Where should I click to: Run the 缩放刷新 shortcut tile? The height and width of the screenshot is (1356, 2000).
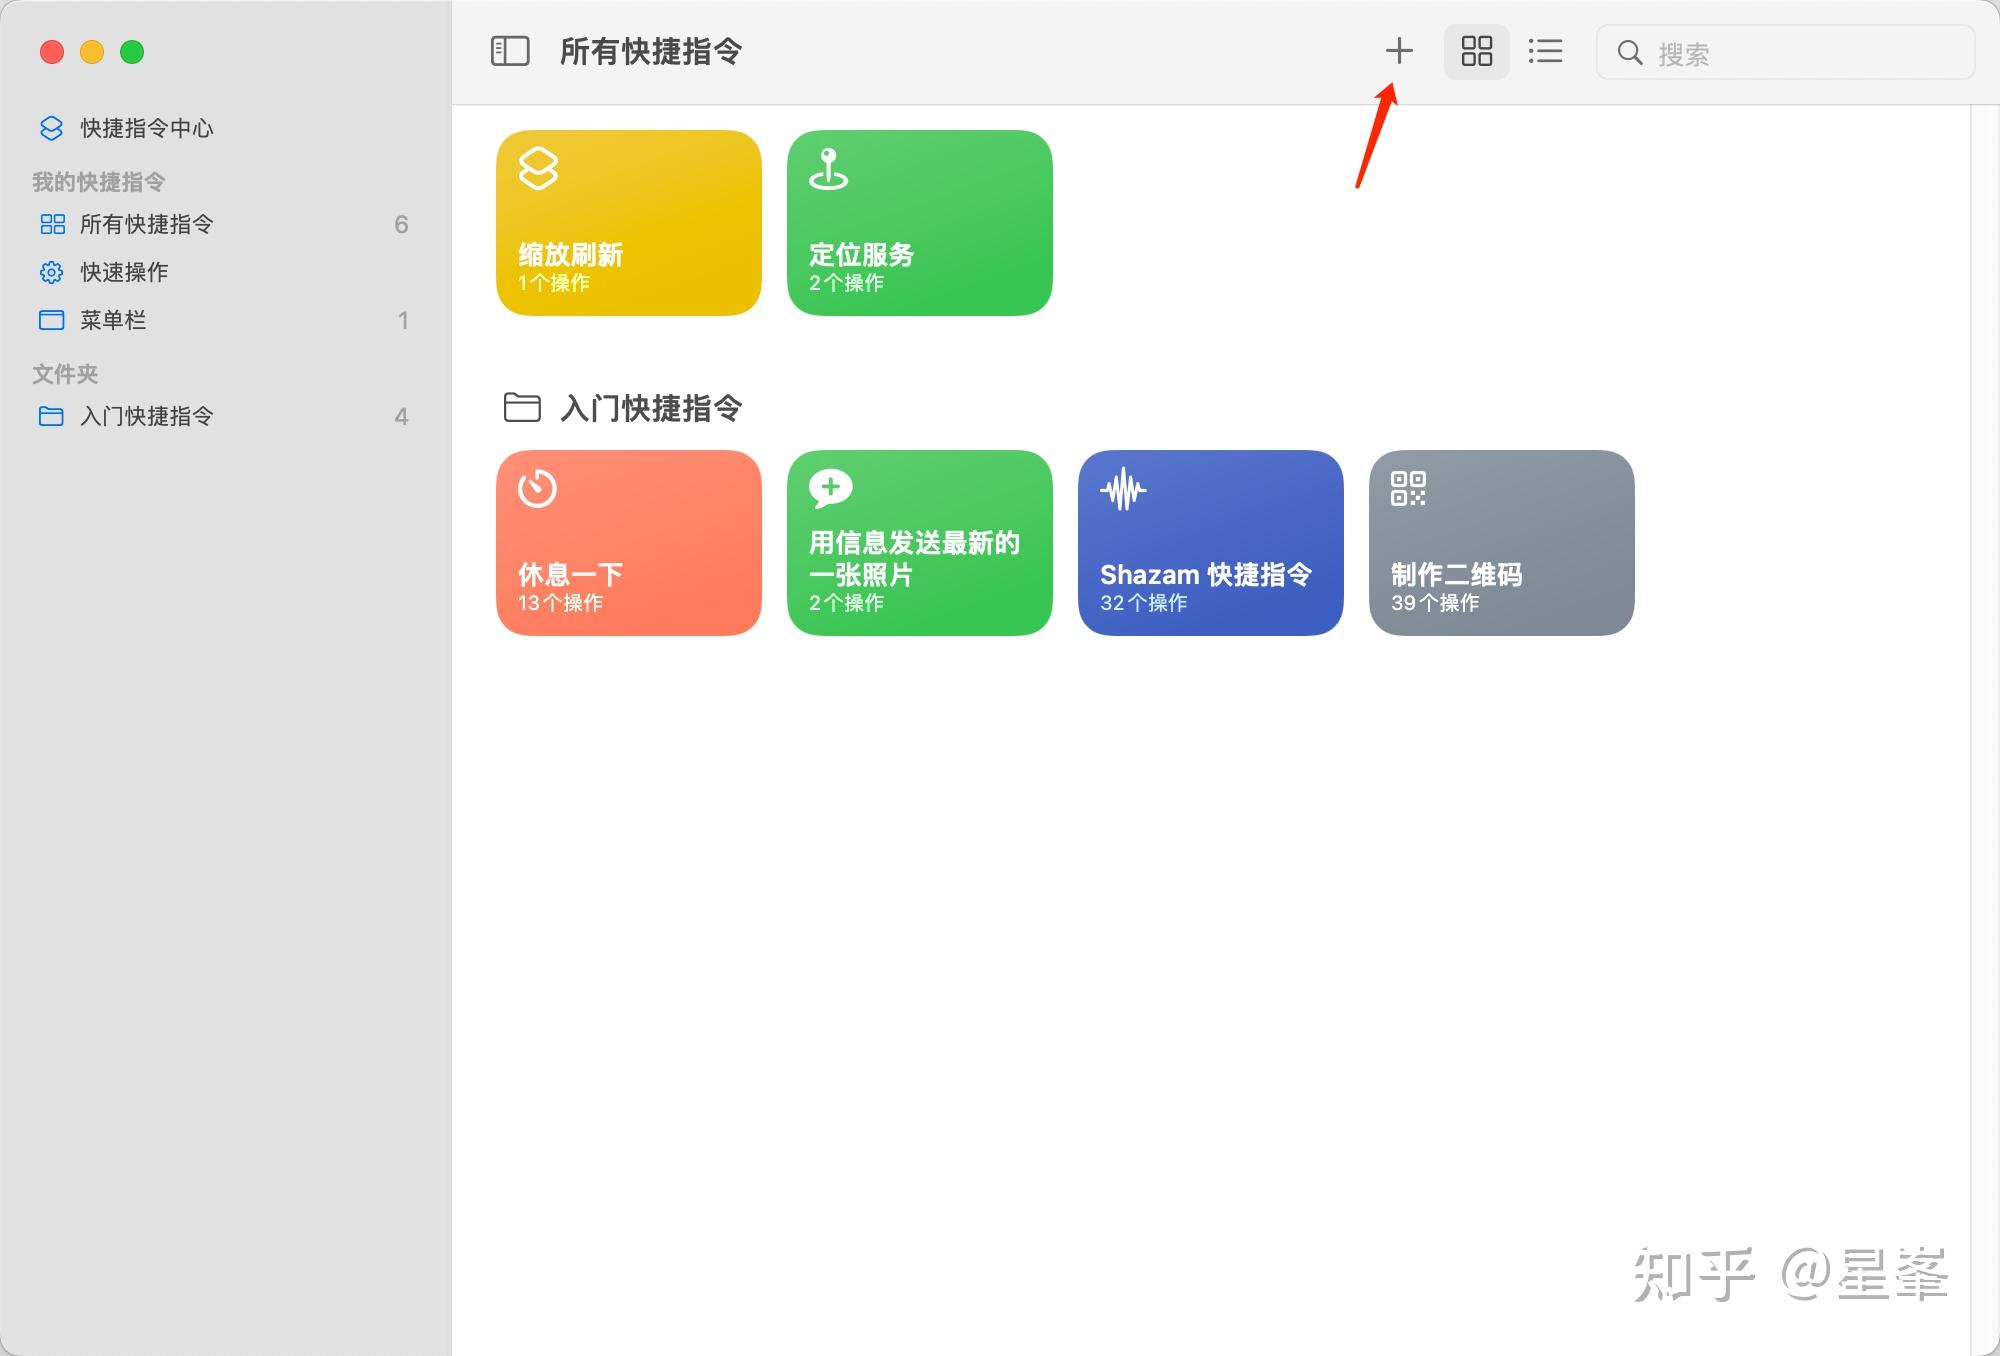pyautogui.click(x=628, y=240)
